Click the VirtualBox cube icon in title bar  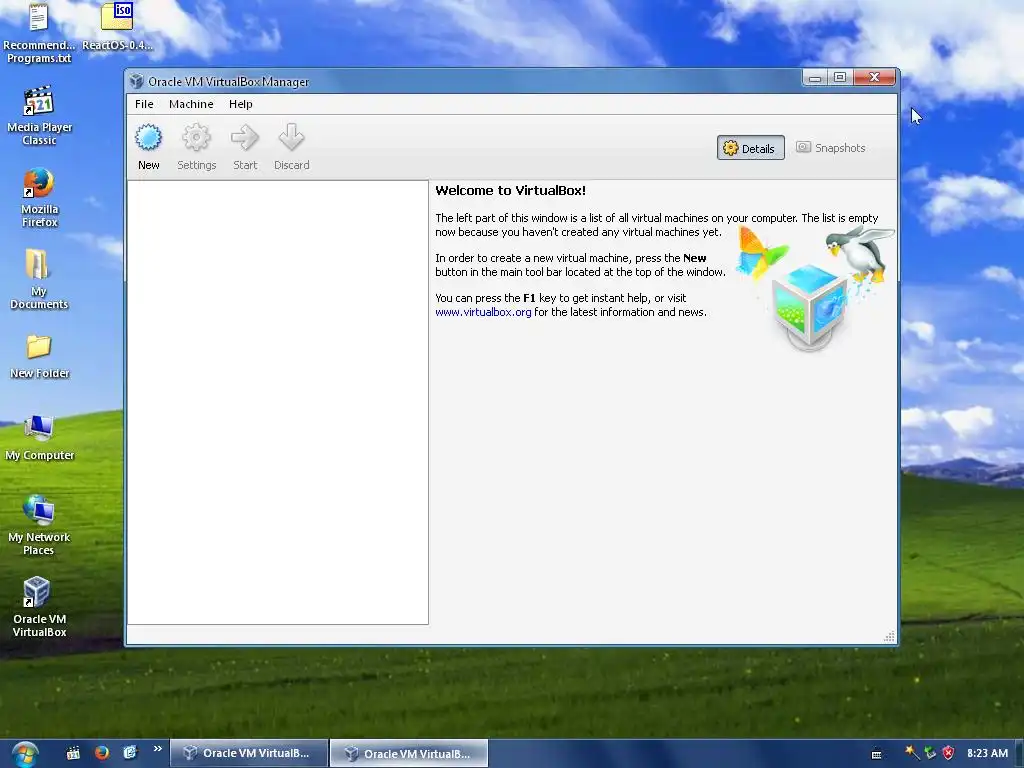(x=136, y=81)
